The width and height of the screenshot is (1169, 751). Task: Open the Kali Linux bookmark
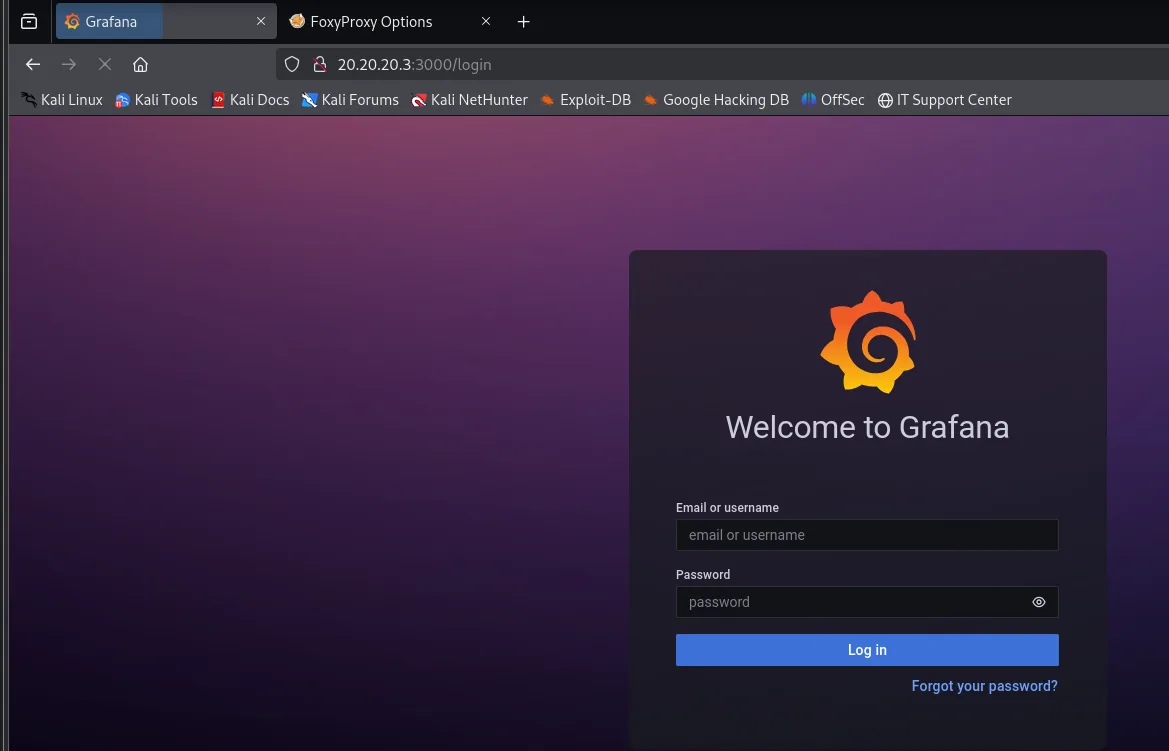[62, 100]
